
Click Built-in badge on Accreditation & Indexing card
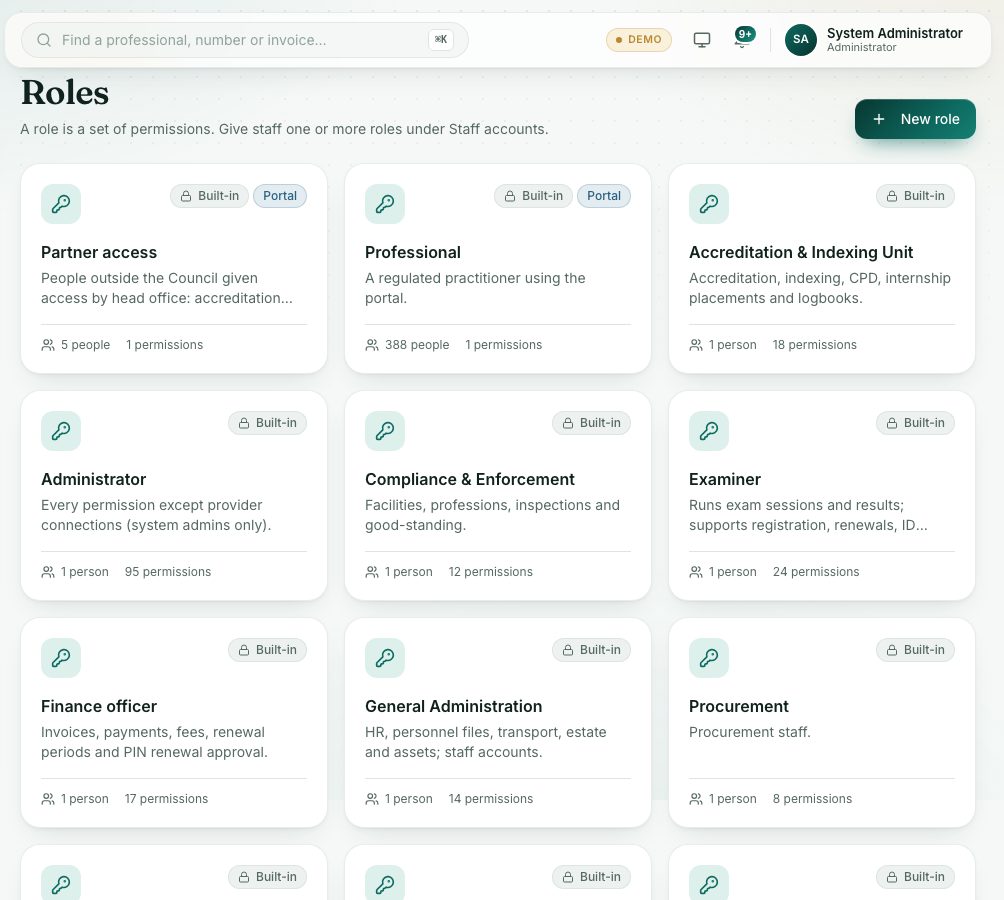point(915,196)
